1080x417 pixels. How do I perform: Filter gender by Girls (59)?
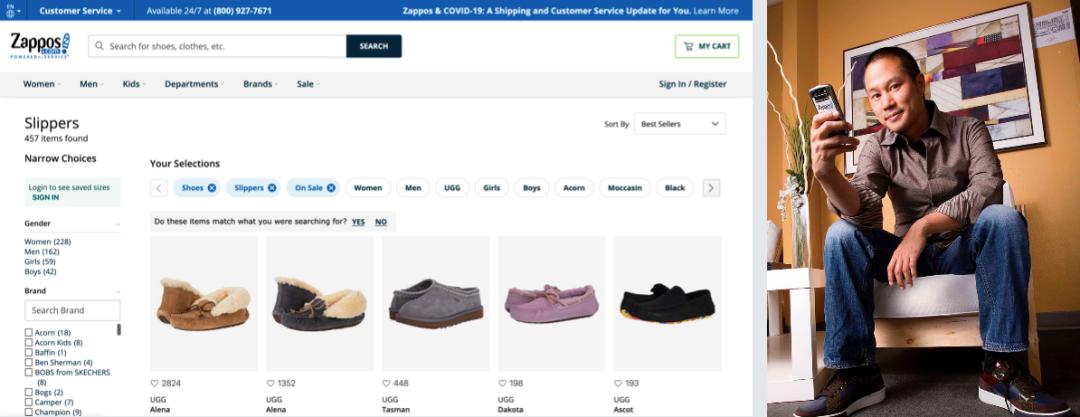[x=40, y=262]
